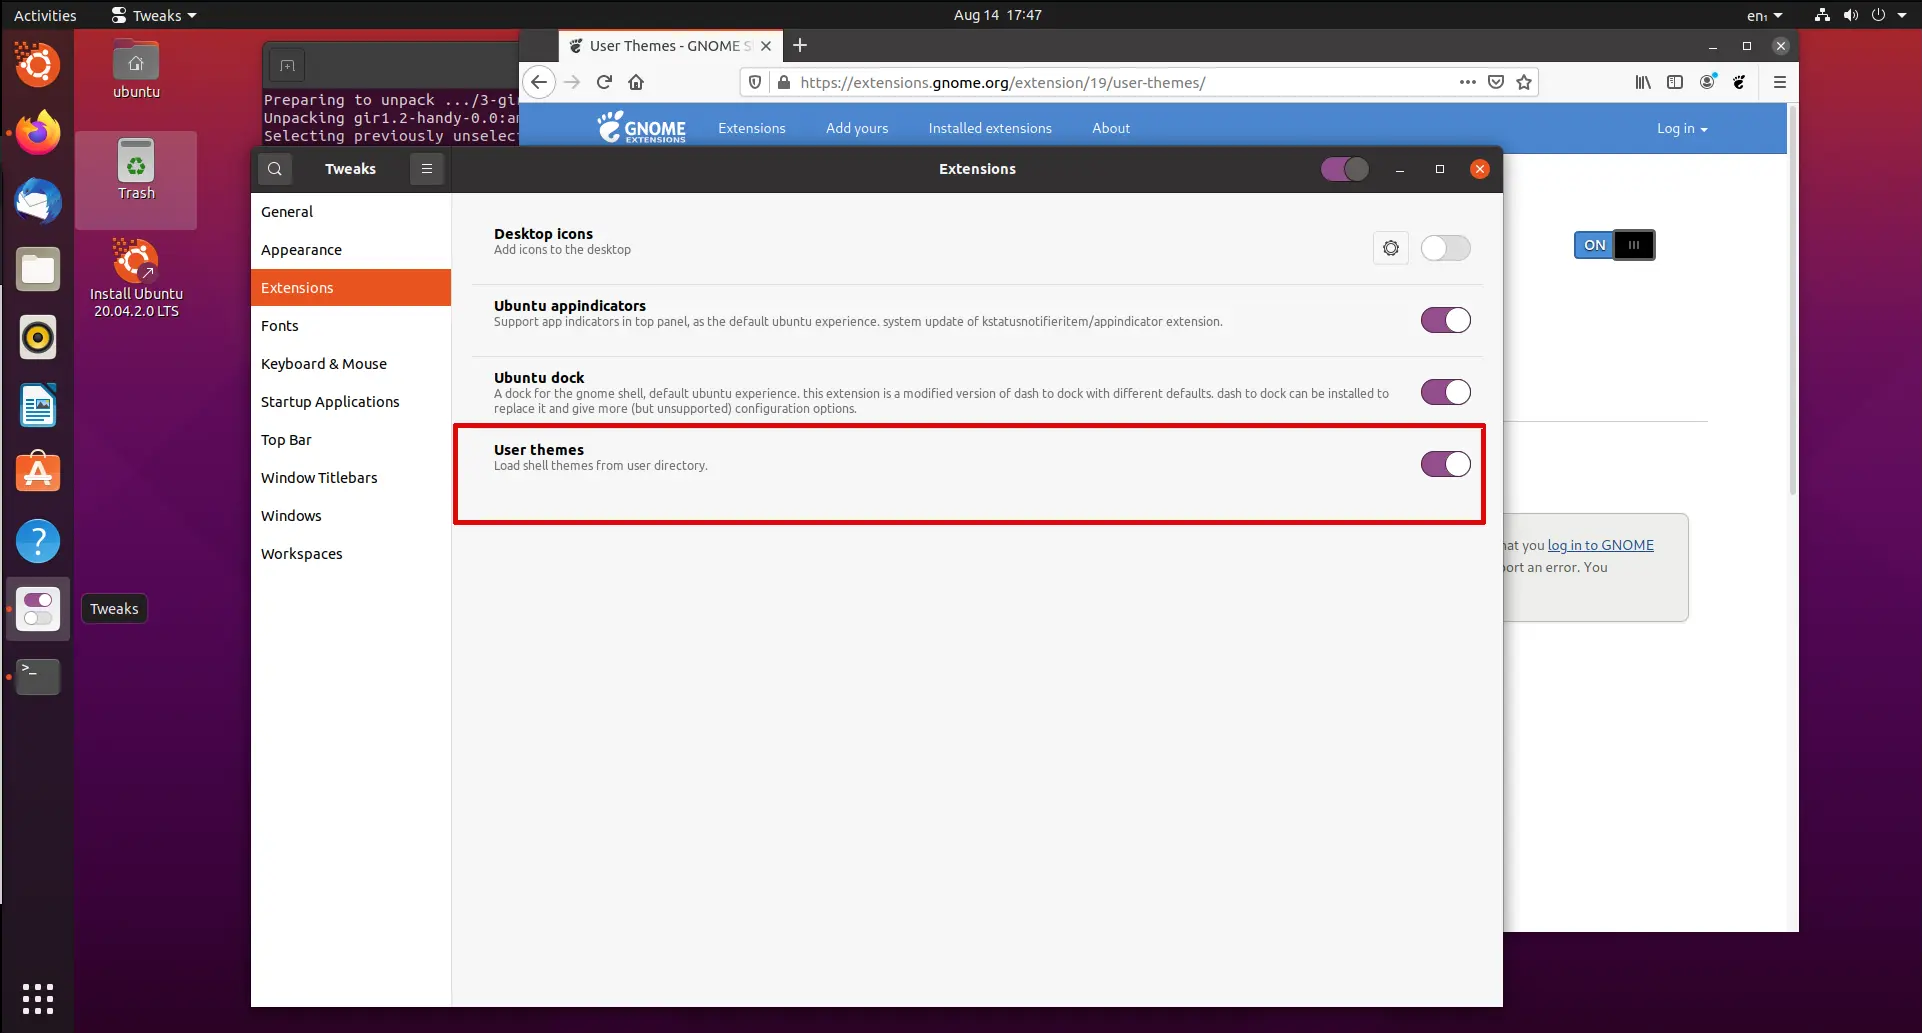Toggle the User themes extension switch
The height and width of the screenshot is (1034, 1923).
pos(1446,464)
